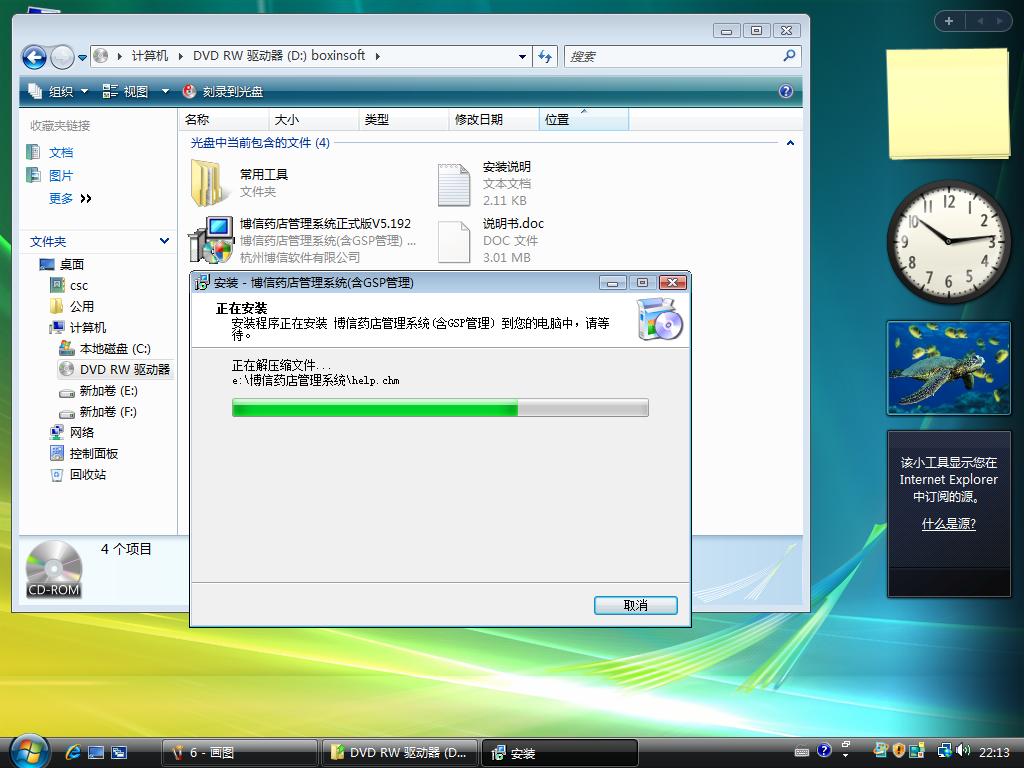This screenshot has width=1024, height=768.
Task: Collapse the 文件夹 folders pane
Action: (x=164, y=241)
